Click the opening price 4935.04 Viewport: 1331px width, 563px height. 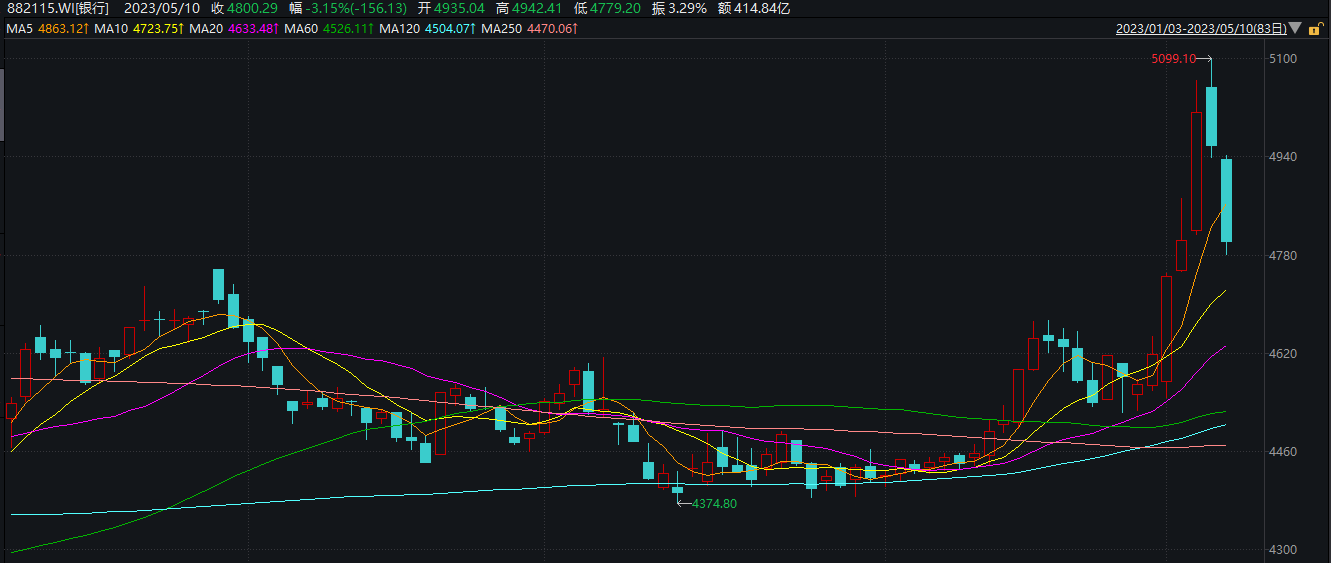(460, 8)
